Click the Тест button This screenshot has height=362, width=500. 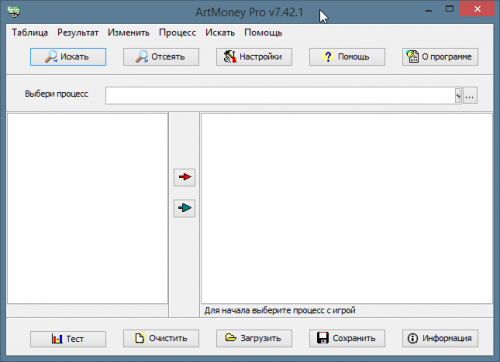[68, 339]
